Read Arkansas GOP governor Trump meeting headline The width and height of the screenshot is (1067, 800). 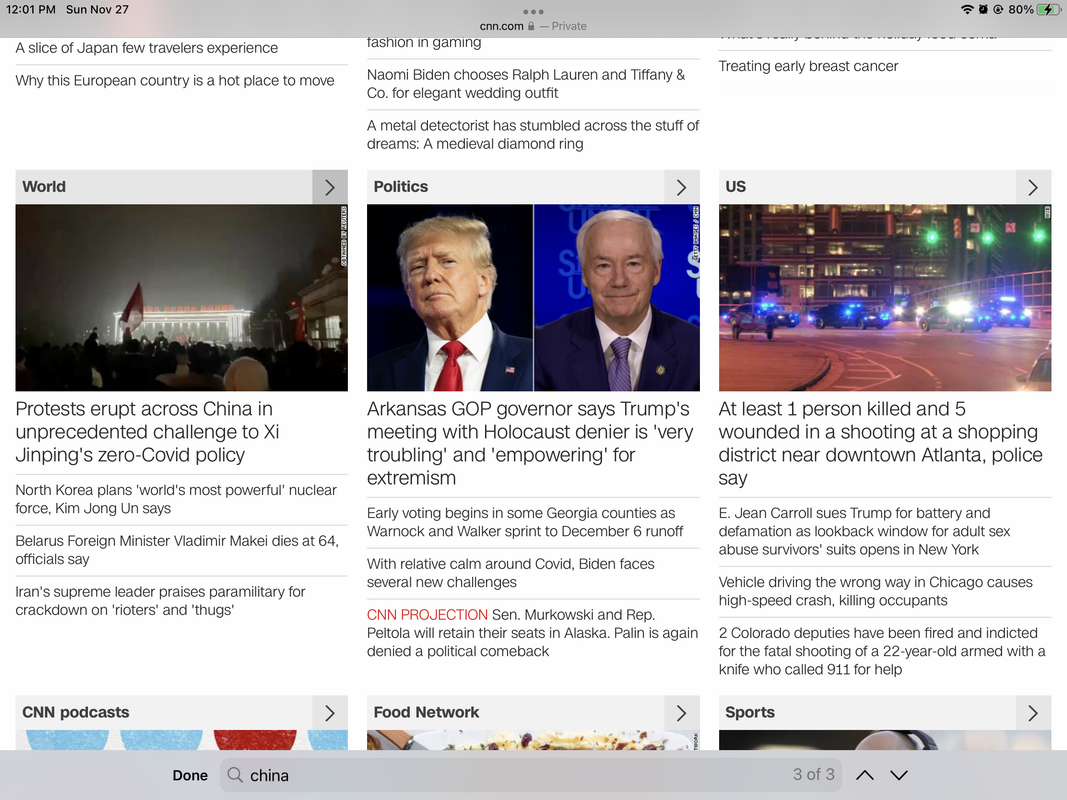(x=530, y=444)
